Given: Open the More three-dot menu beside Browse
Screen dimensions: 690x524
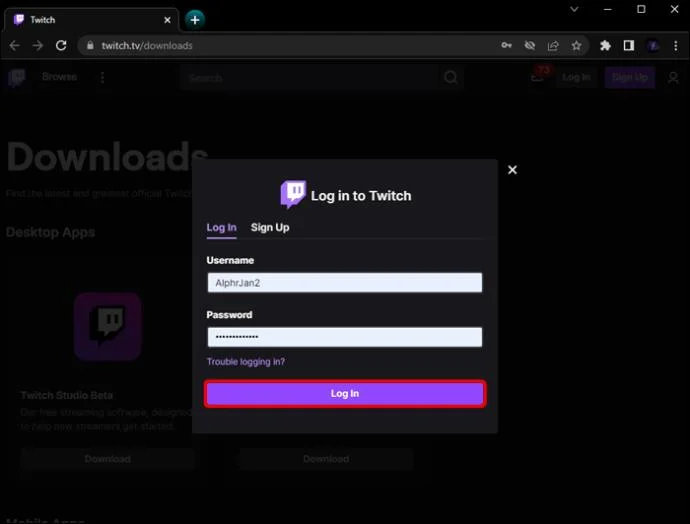Looking at the screenshot, I should tap(103, 77).
